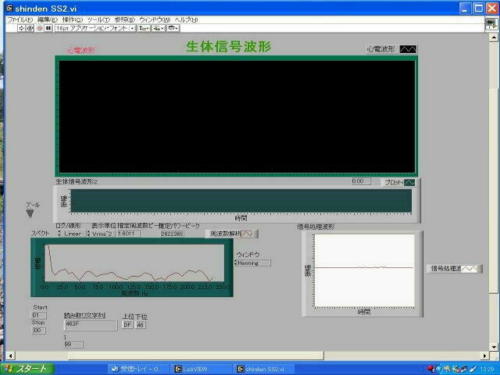Open the Align Objects toolbar menu
Screen dimensions: 500x375
(x=144, y=28)
